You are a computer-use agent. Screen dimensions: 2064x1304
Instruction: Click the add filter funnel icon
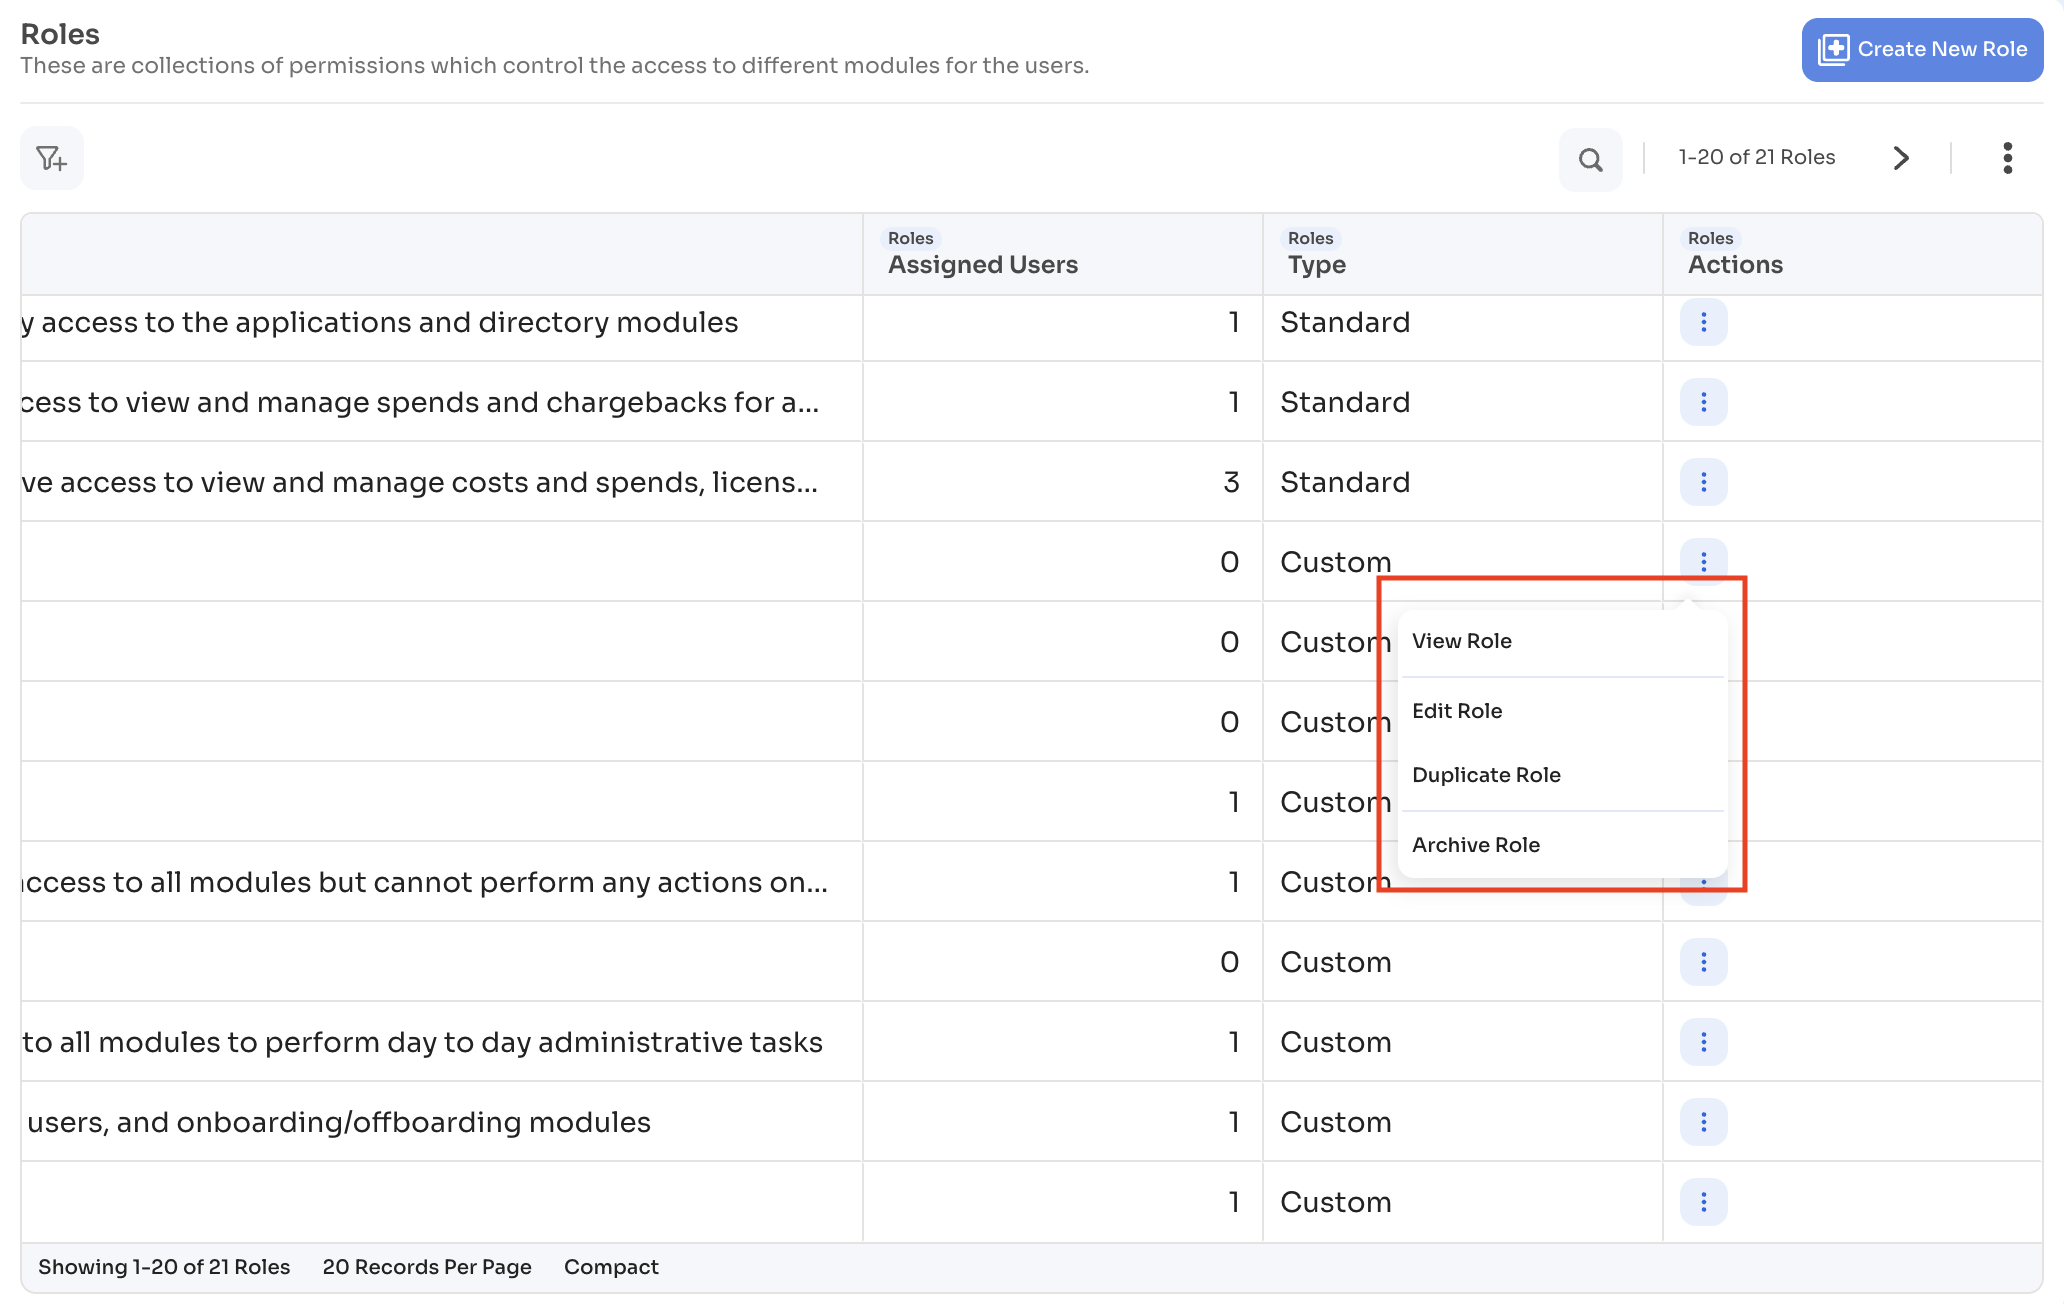[x=51, y=158]
